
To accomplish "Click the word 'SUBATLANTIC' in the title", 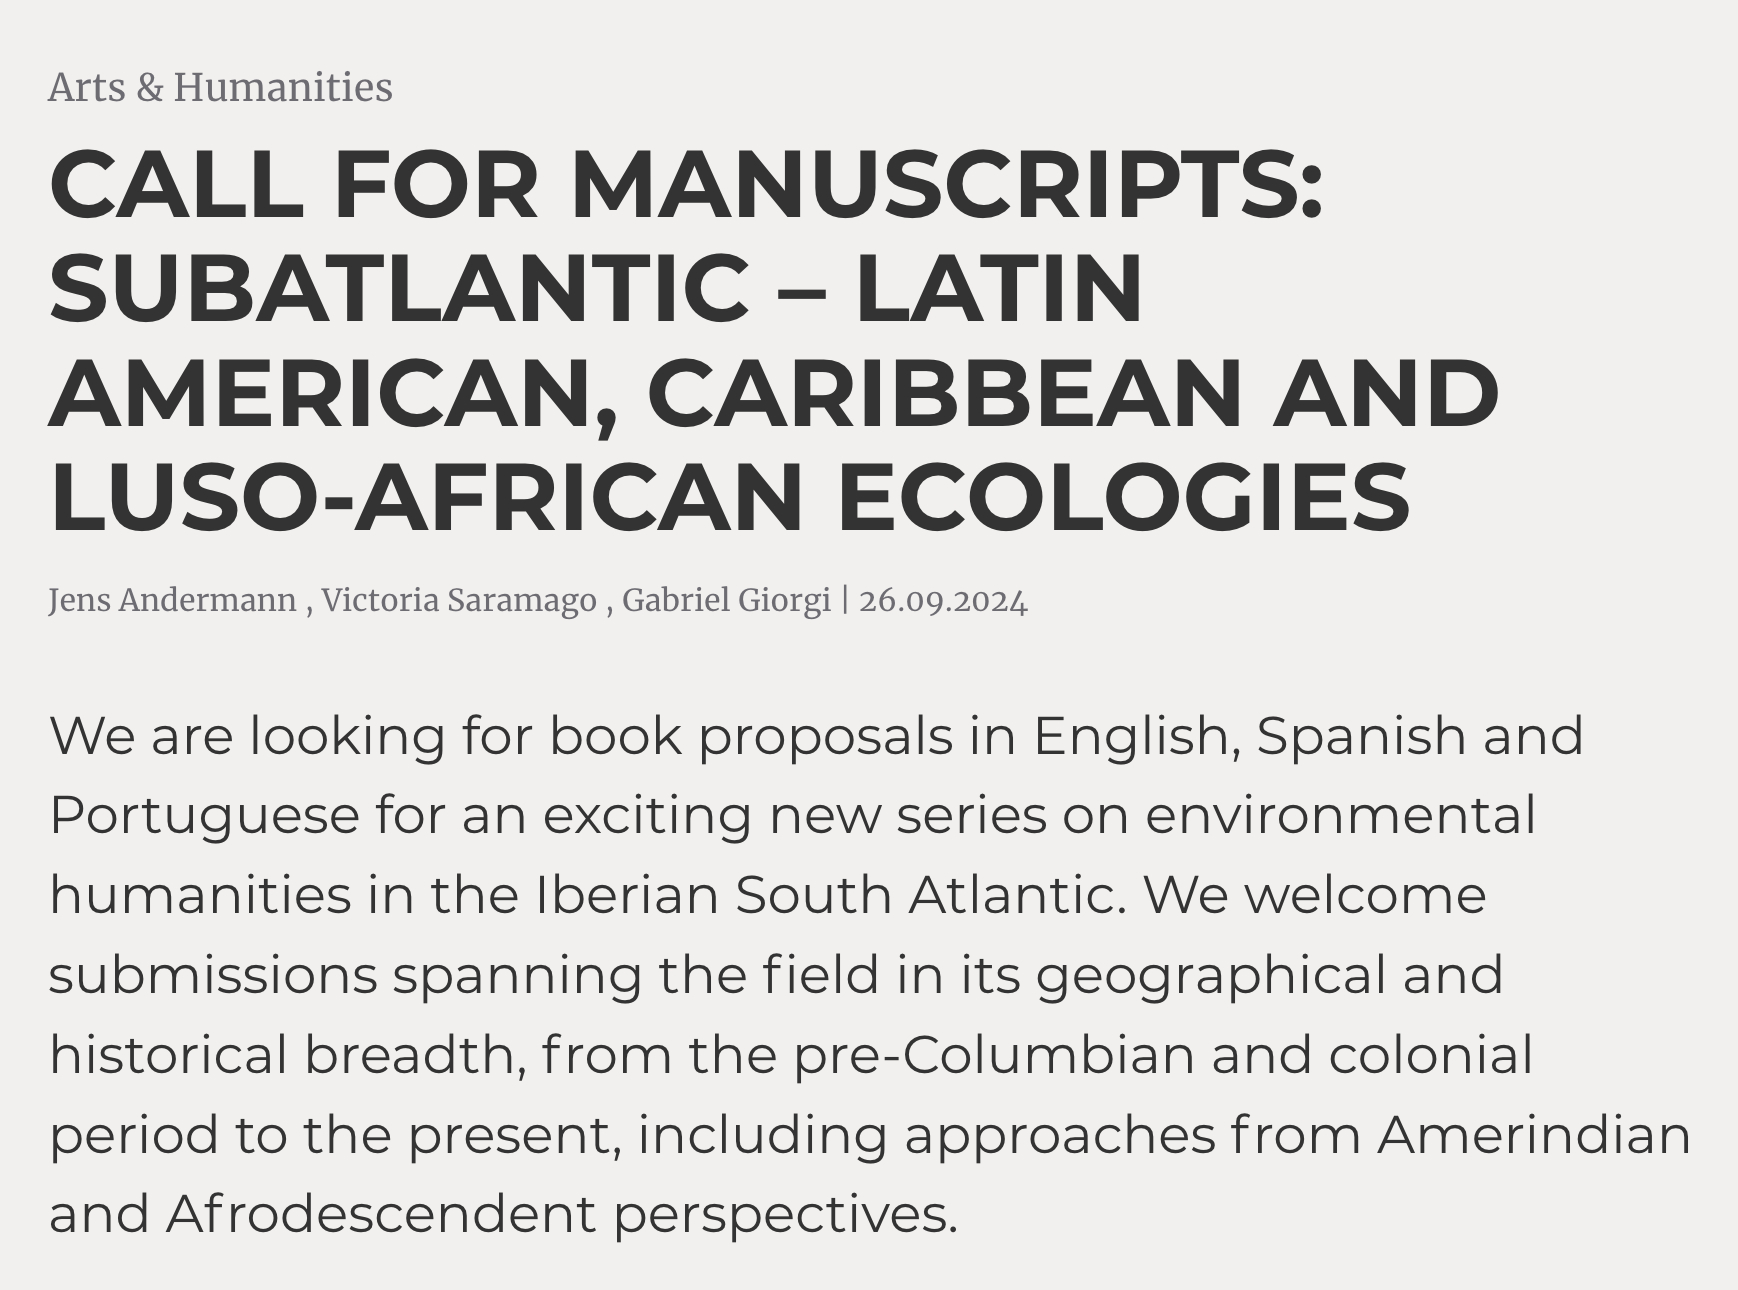I will (399, 288).
